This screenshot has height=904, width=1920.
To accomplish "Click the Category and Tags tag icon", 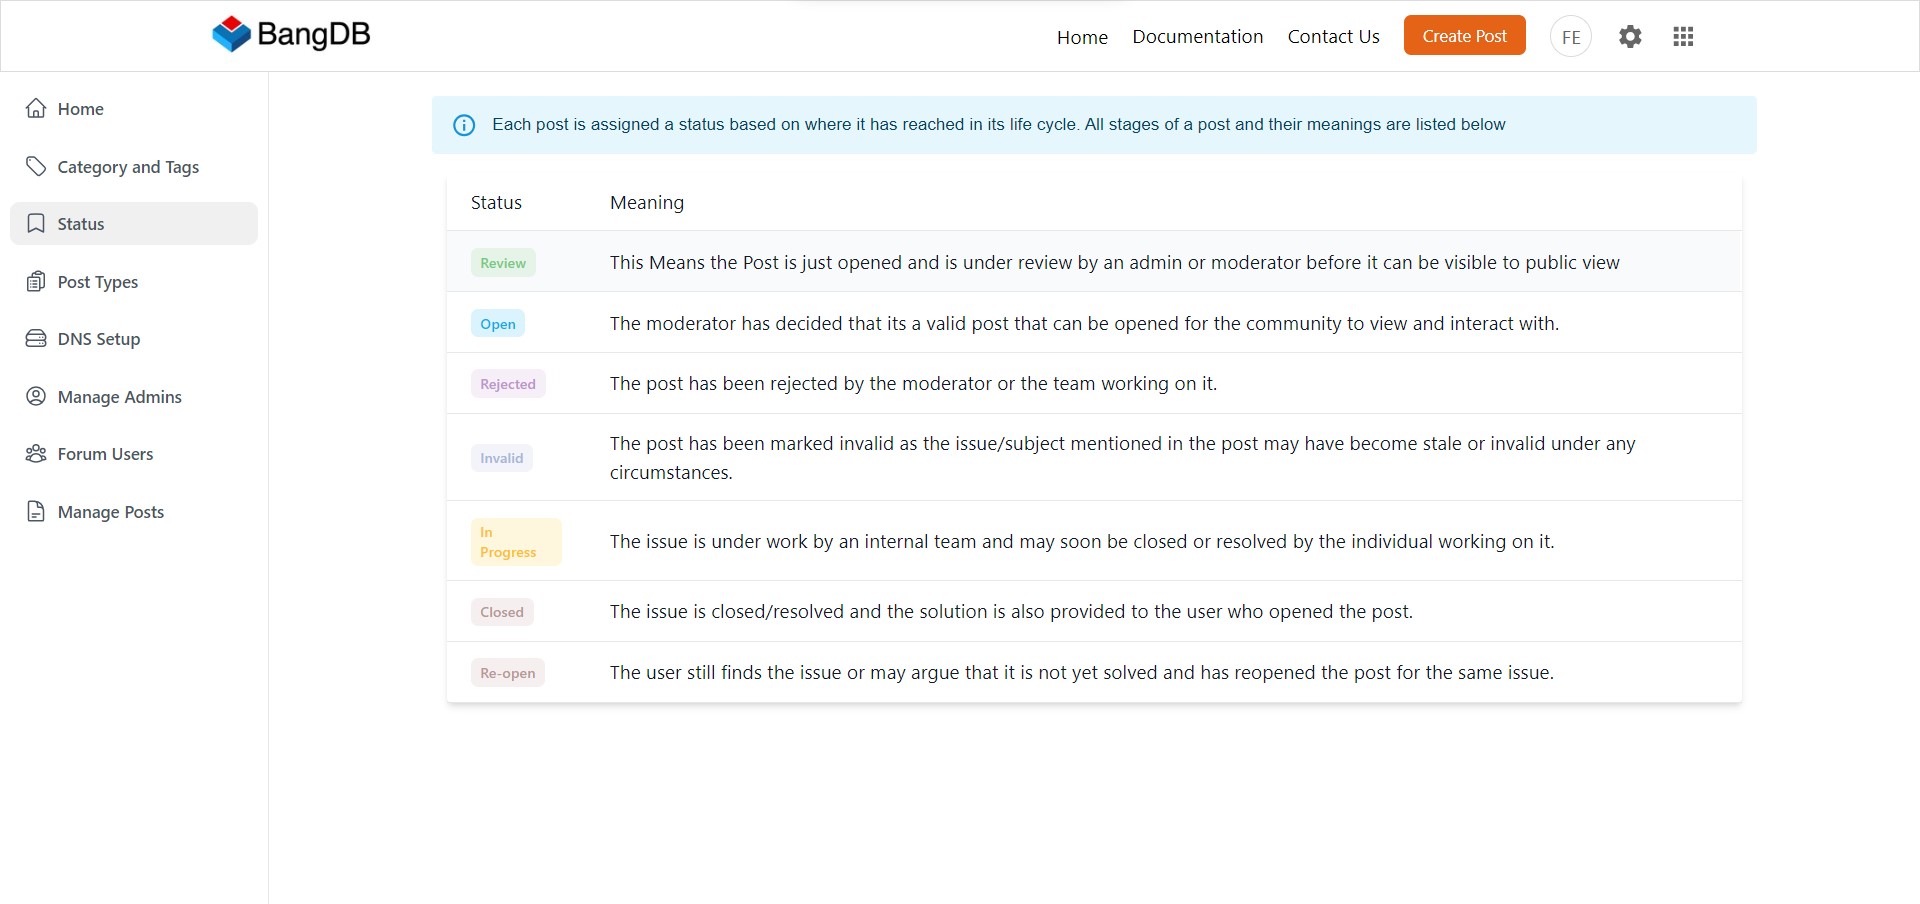I will click(36, 166).
